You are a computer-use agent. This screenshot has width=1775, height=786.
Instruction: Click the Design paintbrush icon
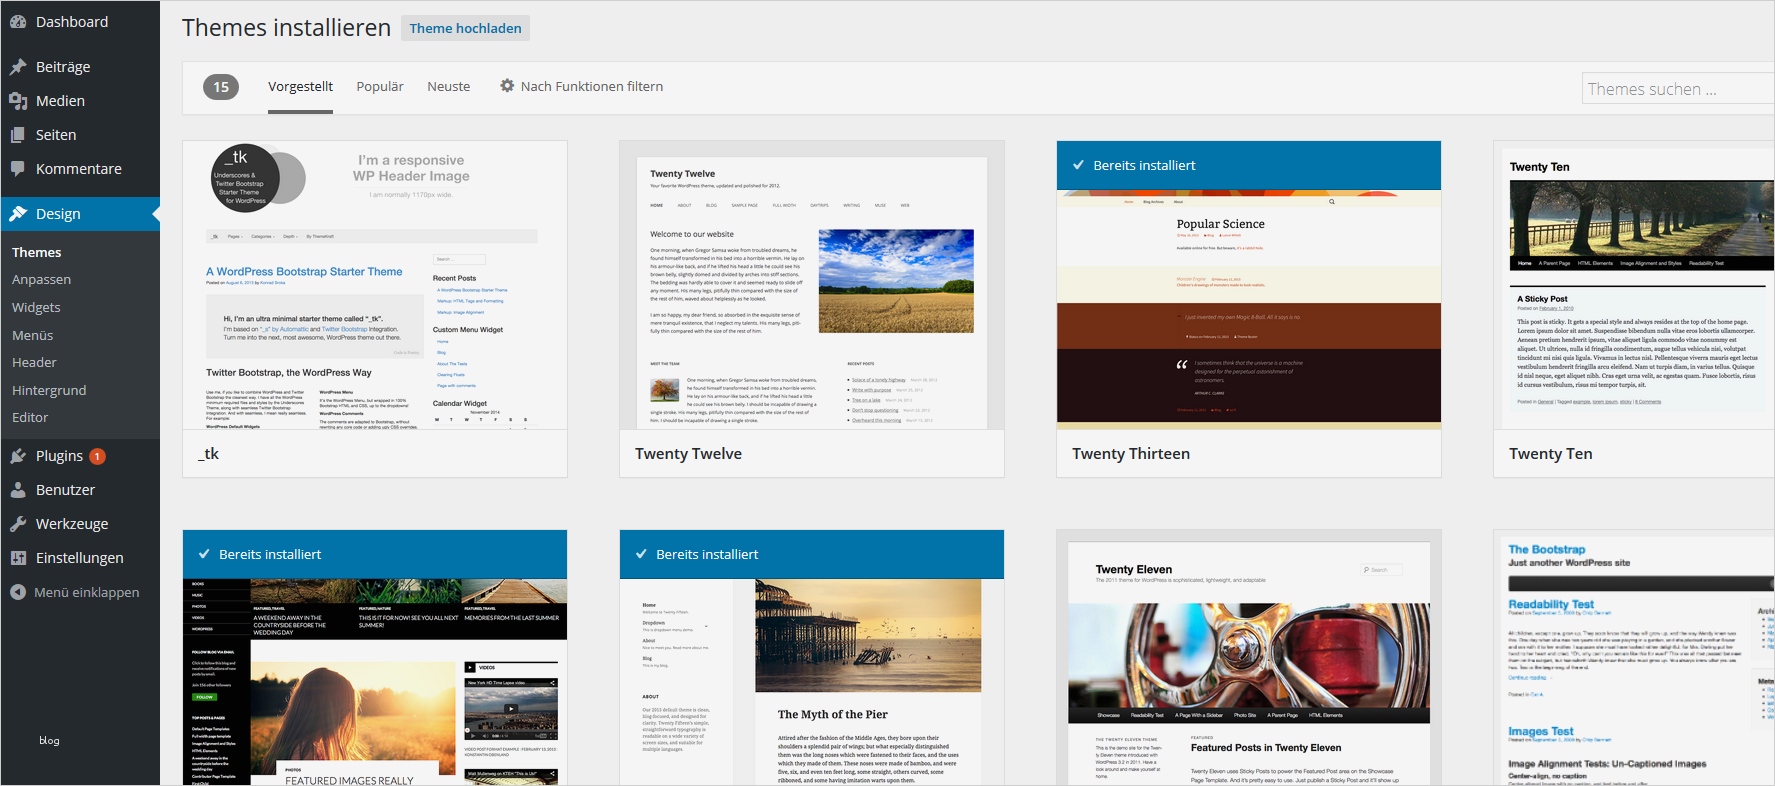click(18, 214)
